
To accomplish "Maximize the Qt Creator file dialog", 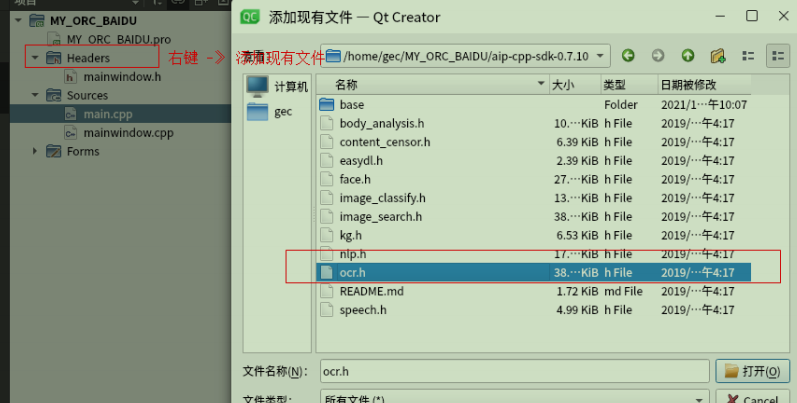I will [752, 16].
